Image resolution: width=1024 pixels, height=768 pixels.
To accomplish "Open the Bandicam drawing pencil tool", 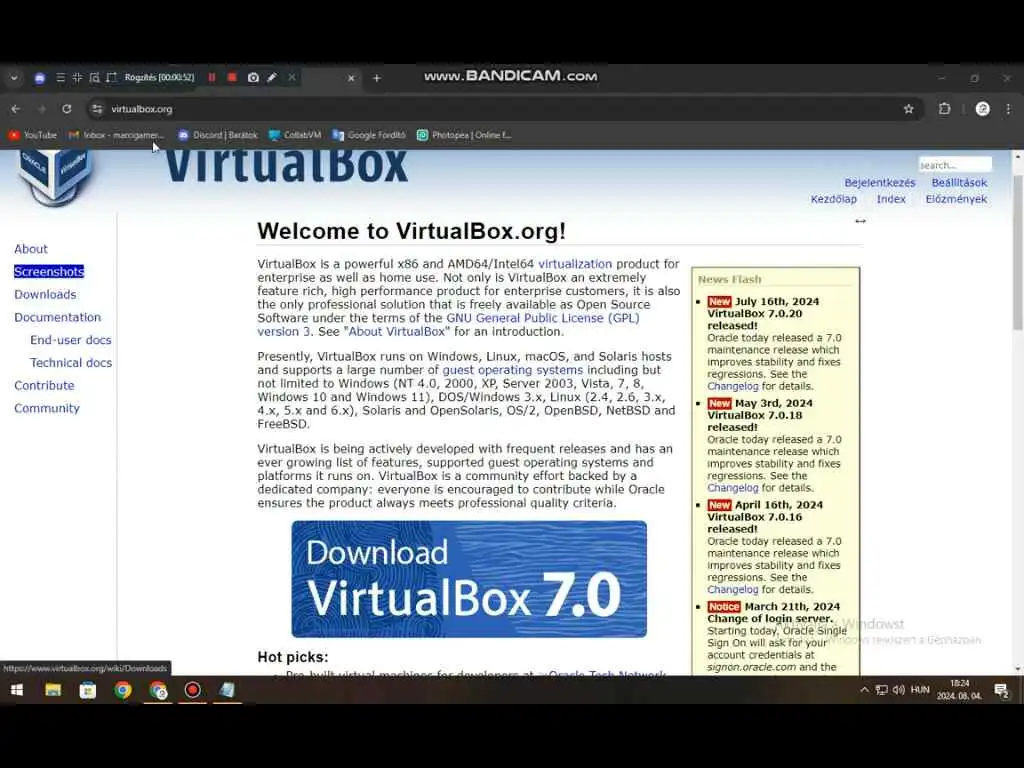I will (272, 78).
